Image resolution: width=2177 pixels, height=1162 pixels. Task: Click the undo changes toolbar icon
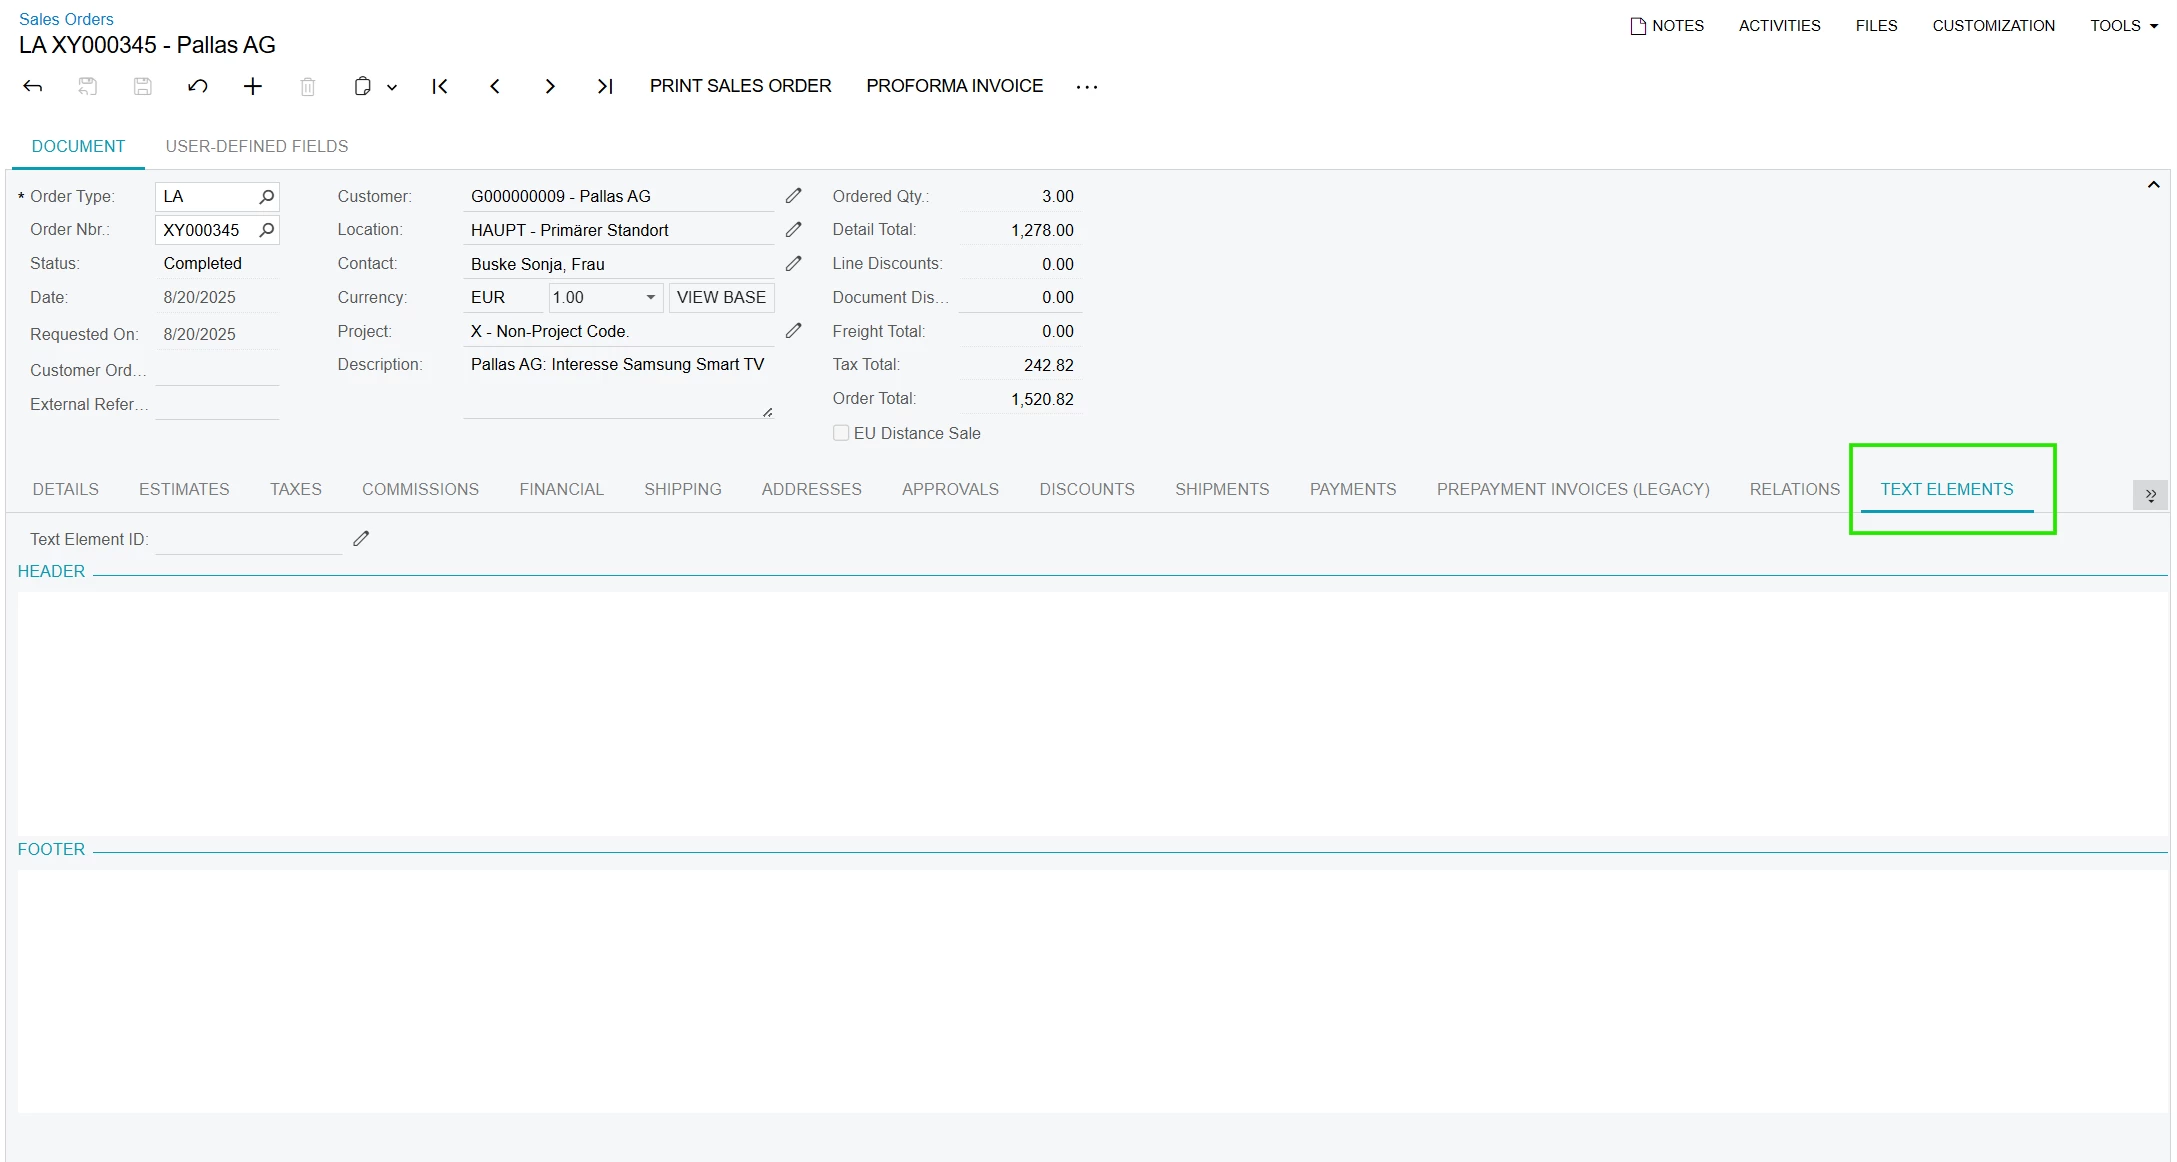coord(198,86)
